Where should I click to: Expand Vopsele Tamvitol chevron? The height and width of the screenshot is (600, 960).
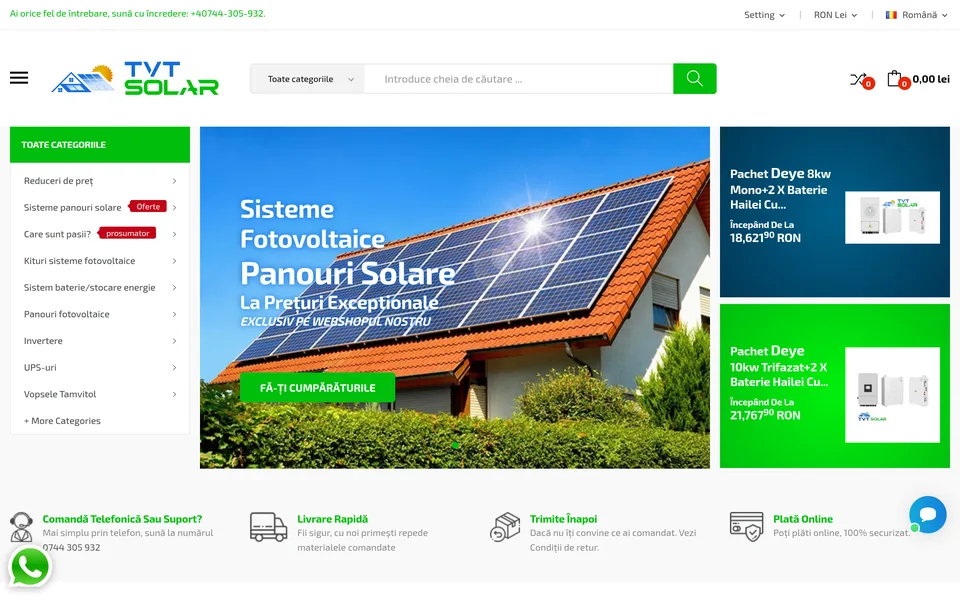pyautogui.click(x=174, y=394)
